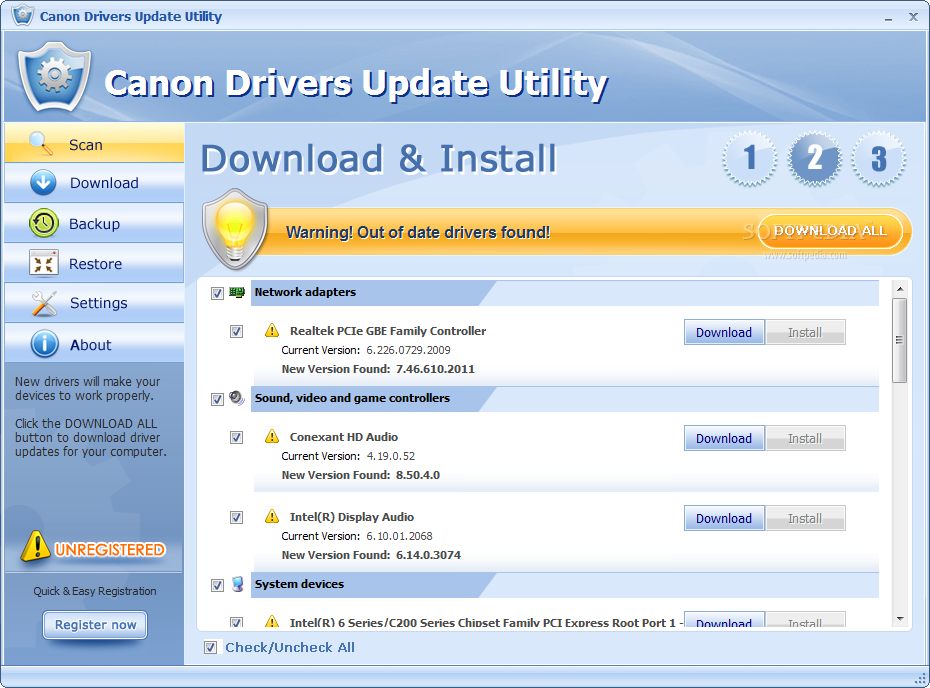Click warning icon beside Conexant HD Audio

(x=272, y=437)
